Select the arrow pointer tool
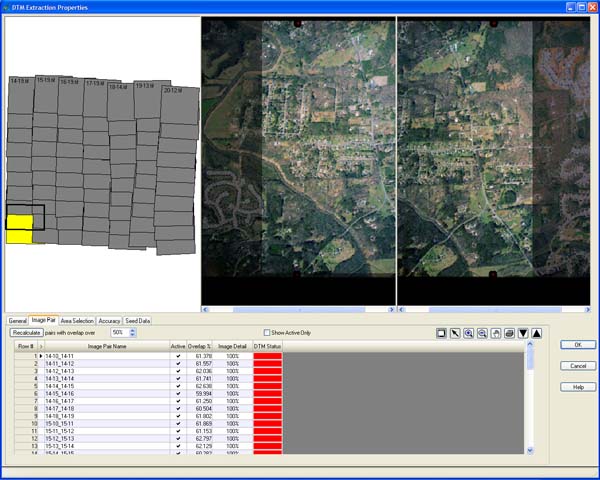The width and height of the screenshot is (600, 480). coord(454,332)
